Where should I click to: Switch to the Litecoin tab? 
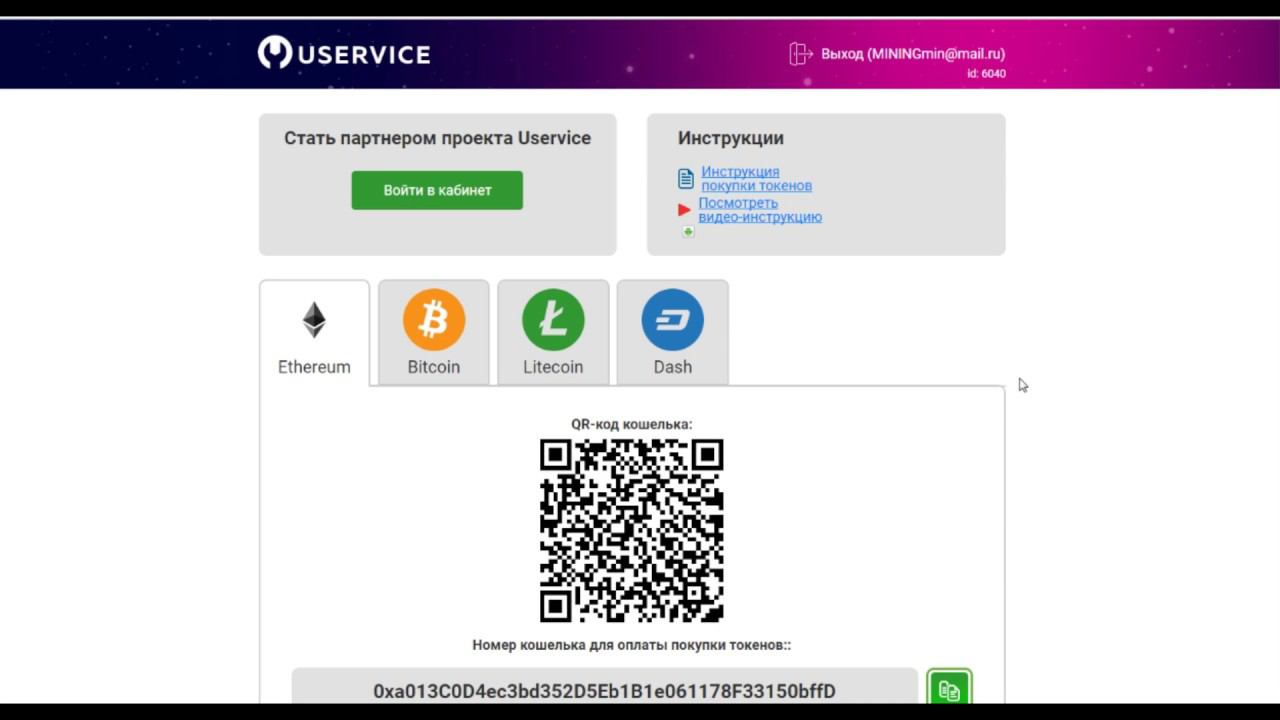pyautogui.click(x=553, y=332)
